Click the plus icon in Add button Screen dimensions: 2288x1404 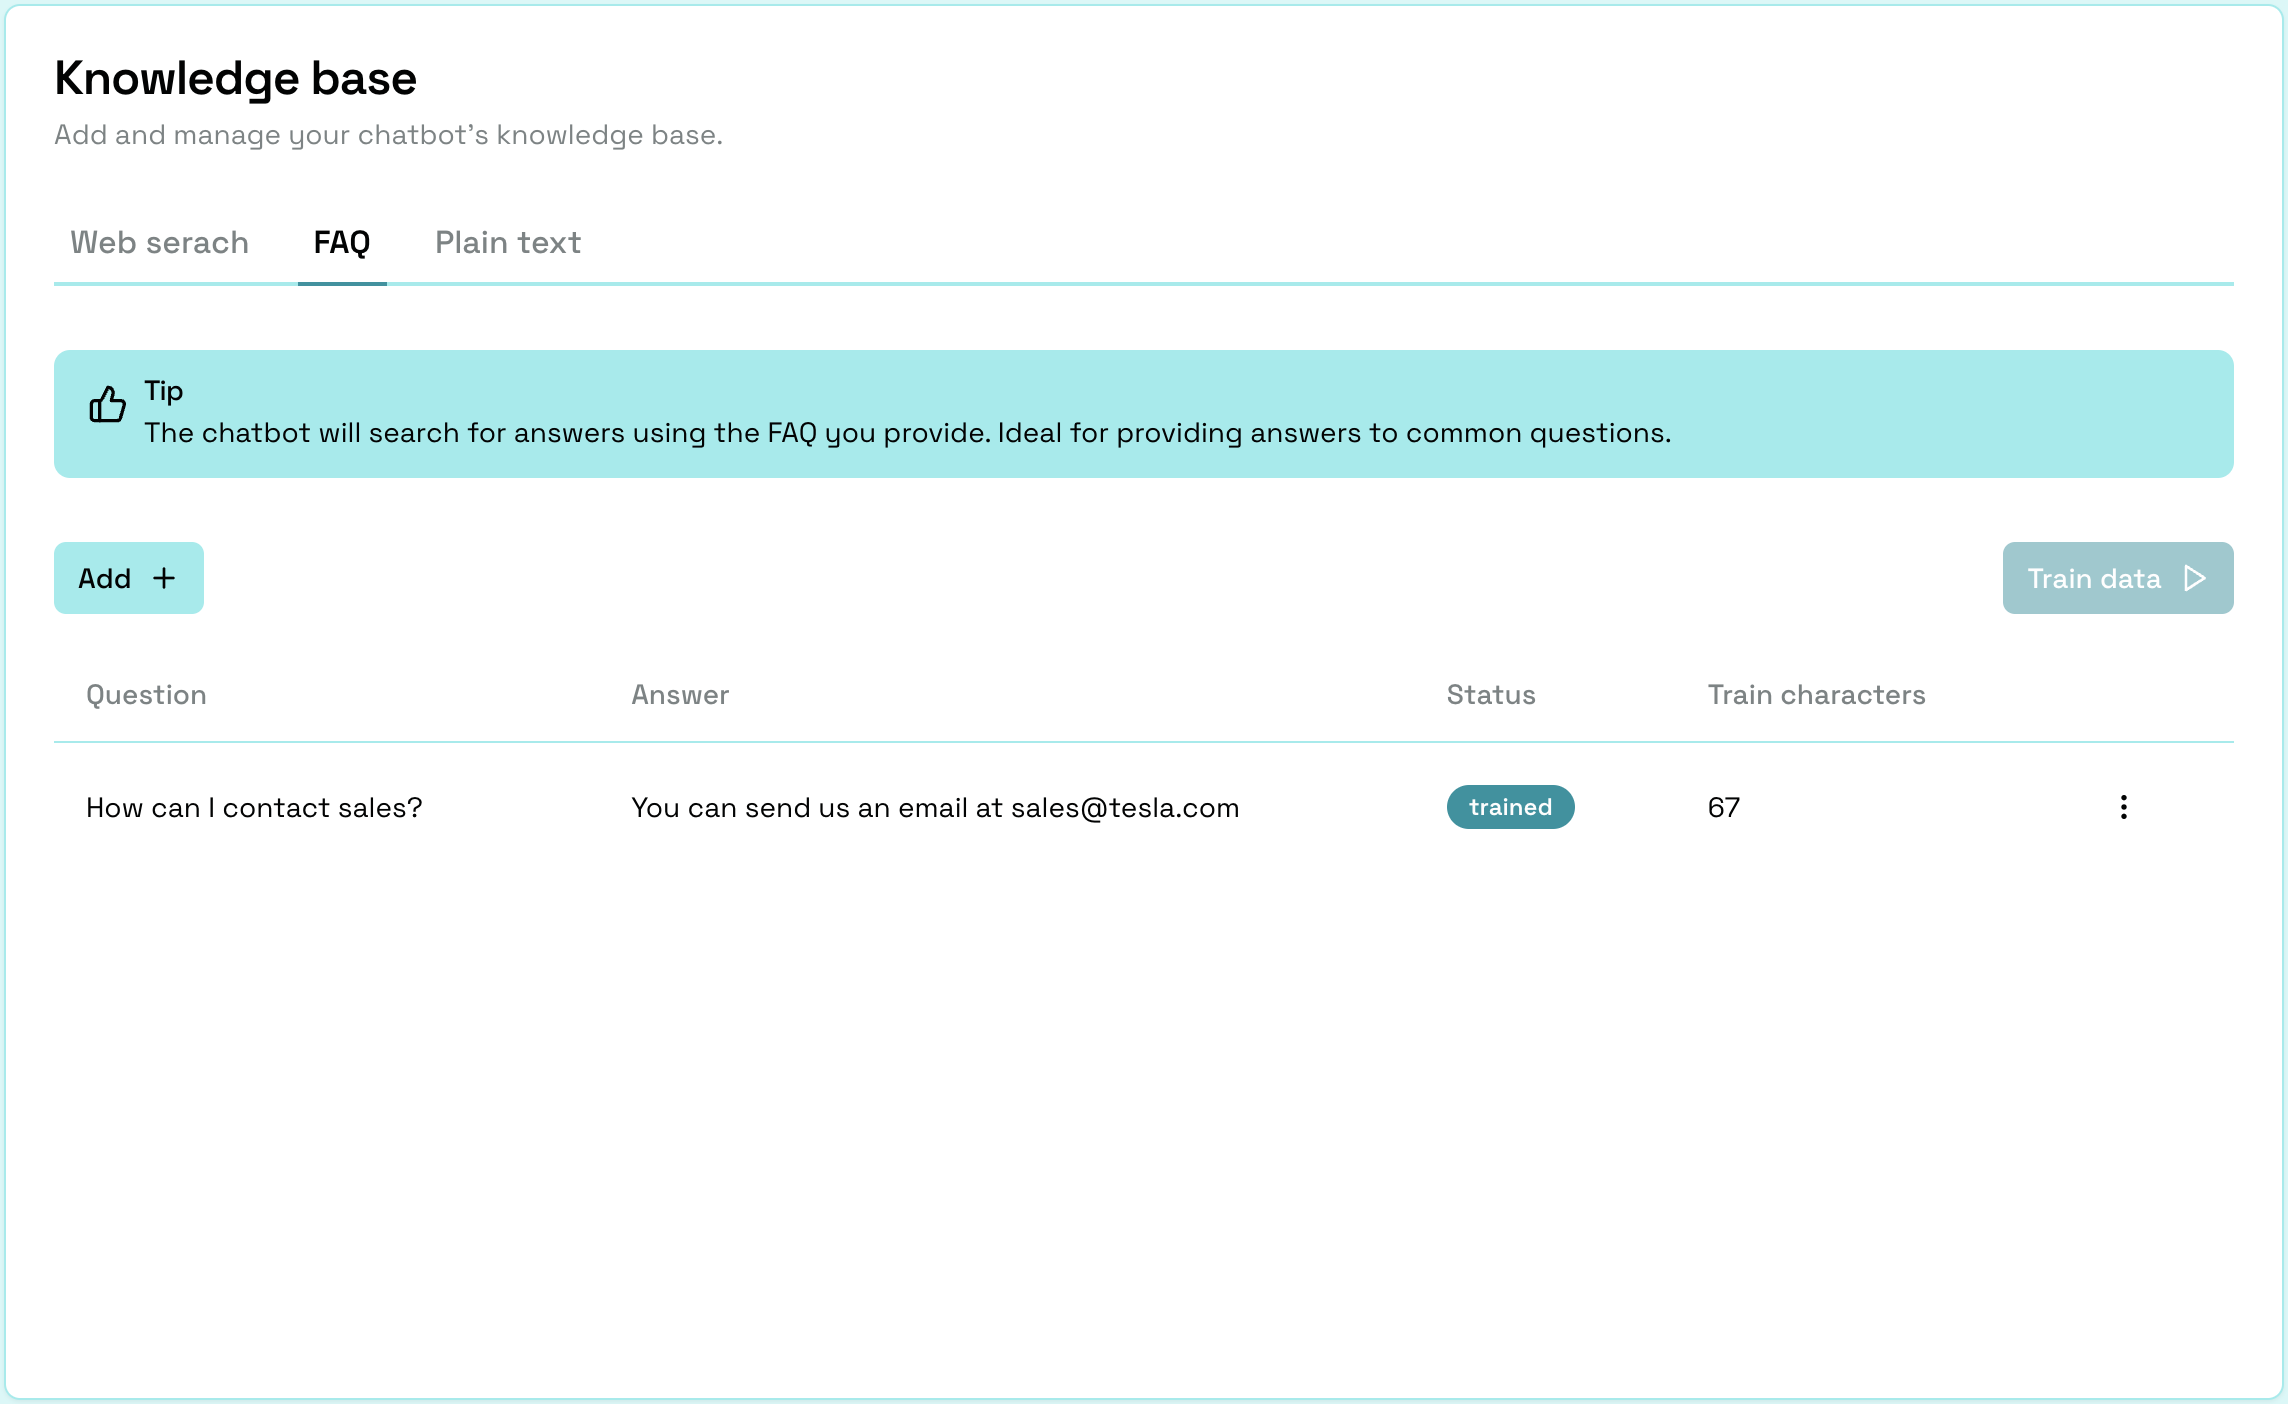tap(164, 578)
